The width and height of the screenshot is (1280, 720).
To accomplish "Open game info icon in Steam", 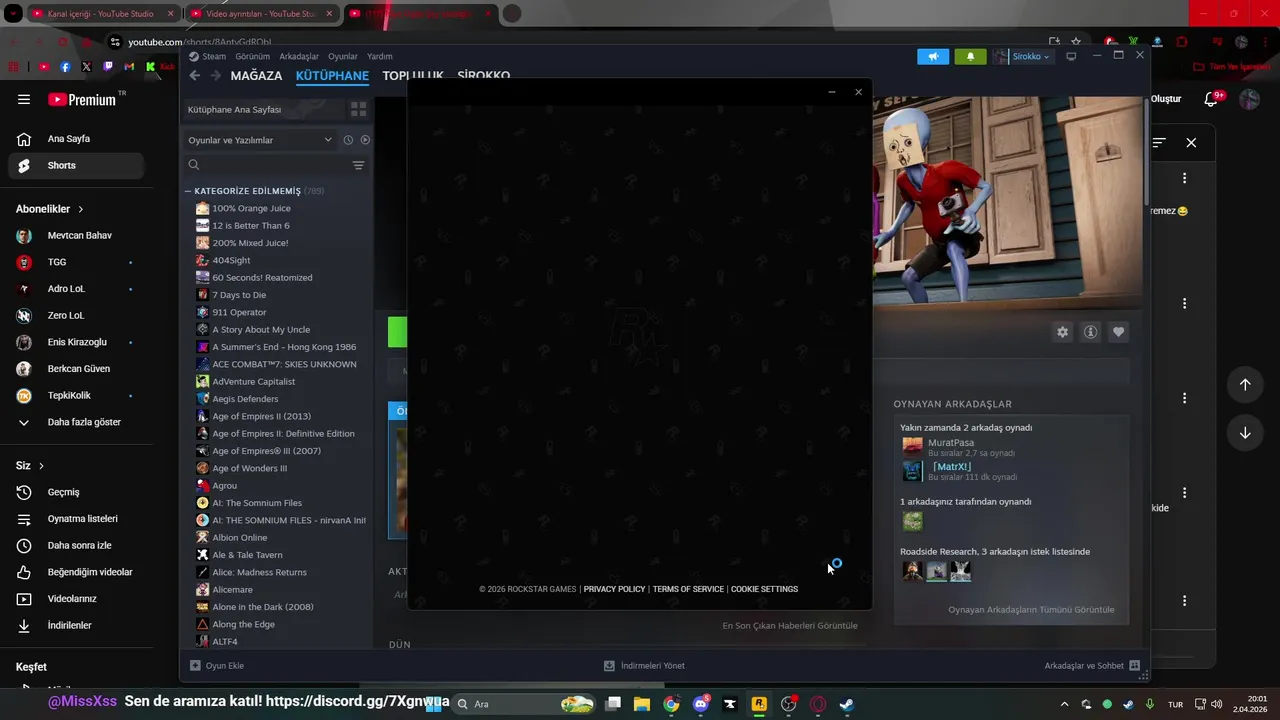I will (1091, 332).
